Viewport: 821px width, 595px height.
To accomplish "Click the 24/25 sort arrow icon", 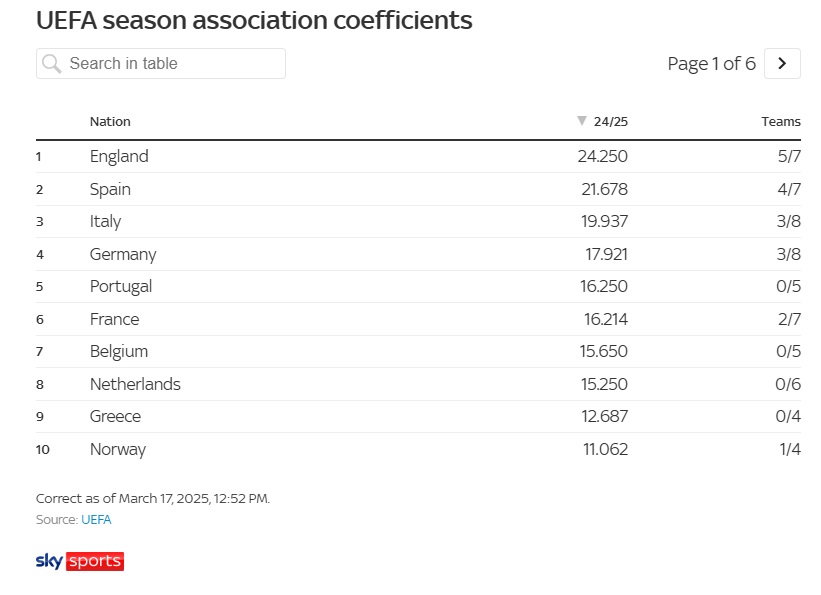I will (x=582, y=121).
